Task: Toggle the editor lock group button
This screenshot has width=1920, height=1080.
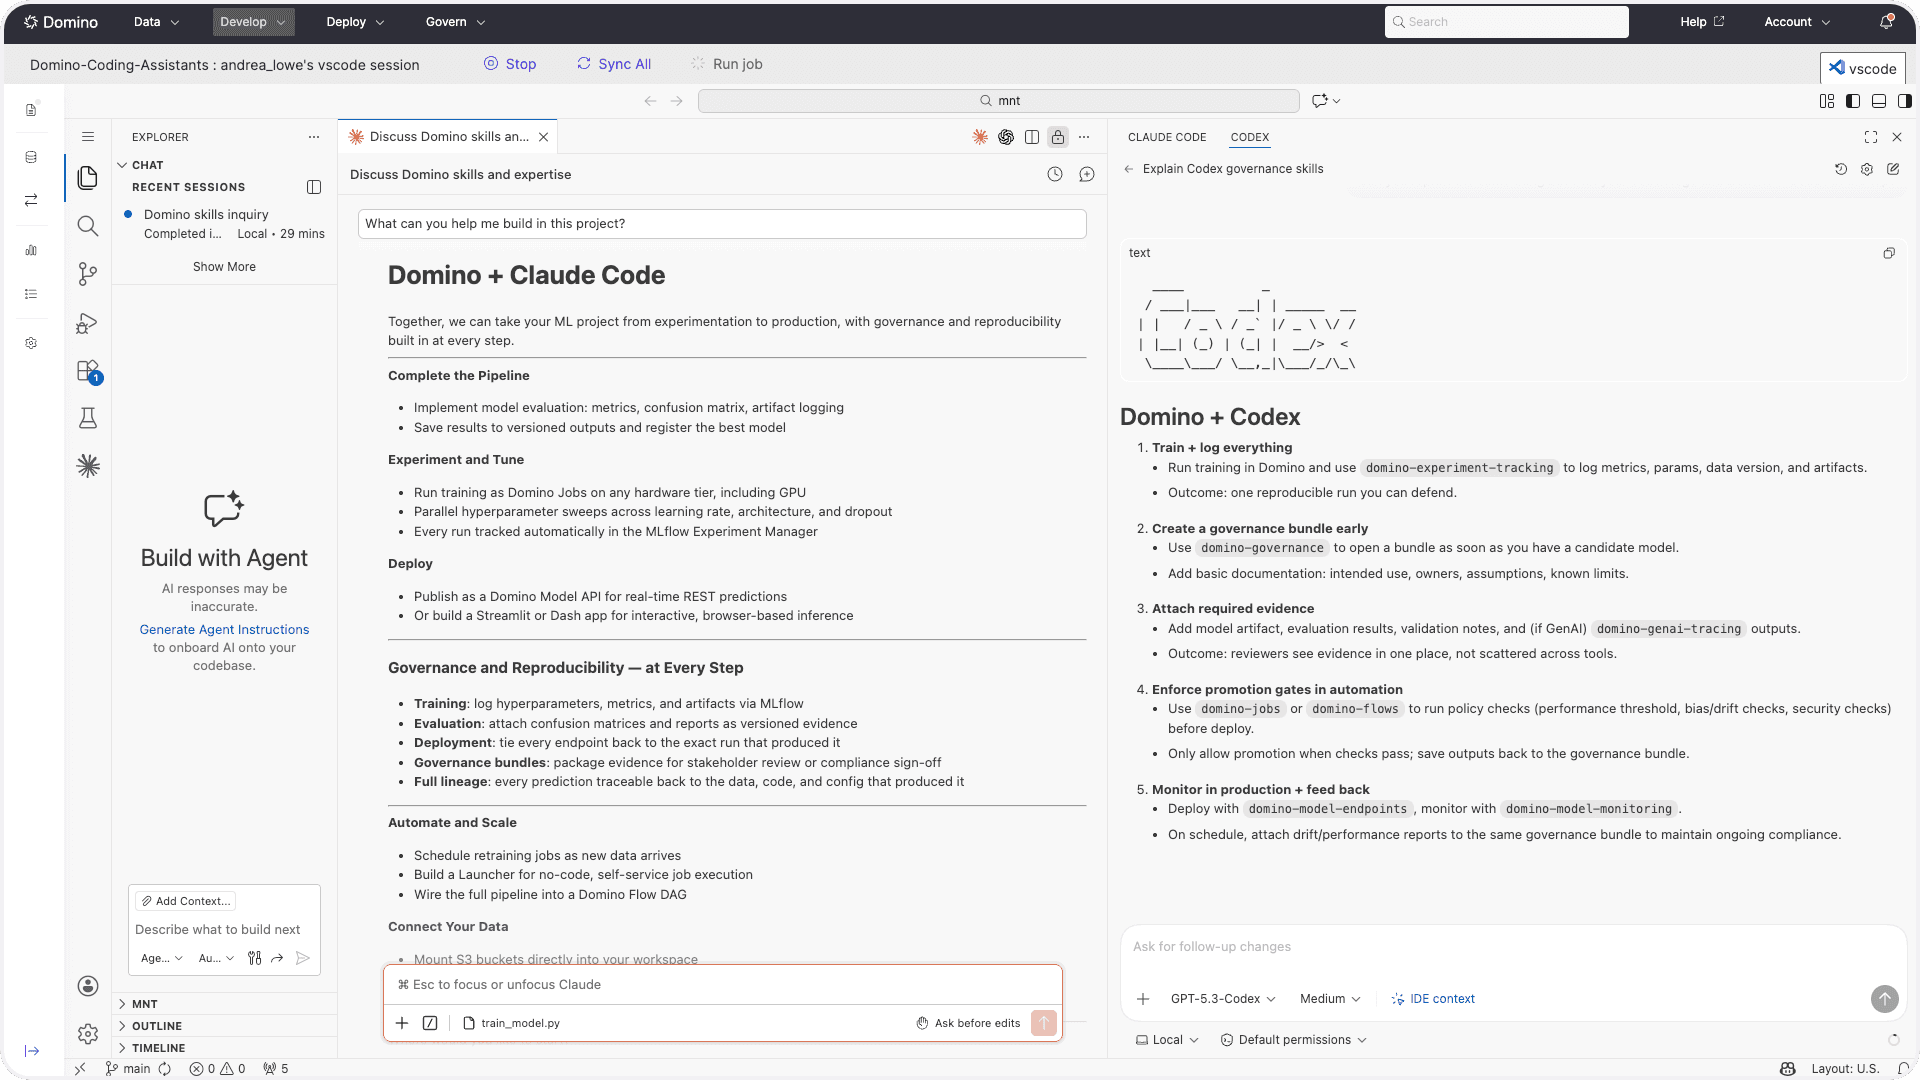Action: click(1058, 137)
